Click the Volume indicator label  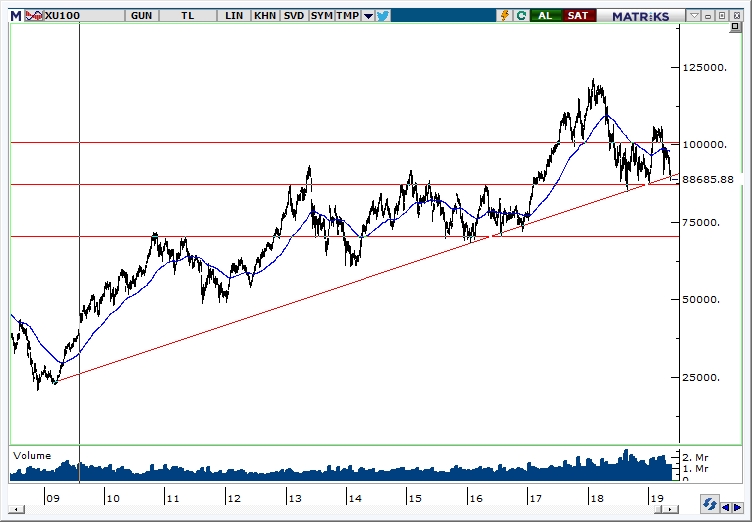[x=32, y=456]
